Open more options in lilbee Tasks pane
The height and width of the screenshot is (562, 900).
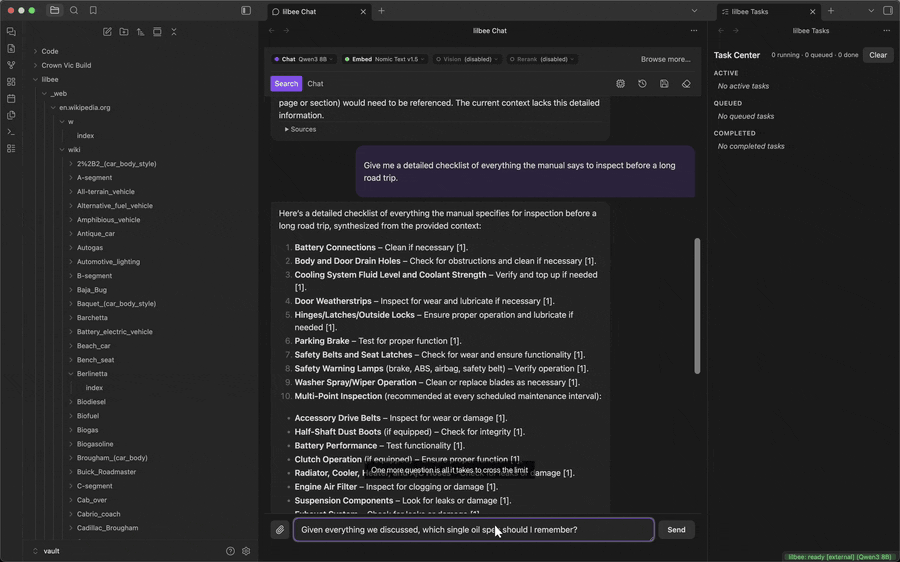tap(887, 30)
